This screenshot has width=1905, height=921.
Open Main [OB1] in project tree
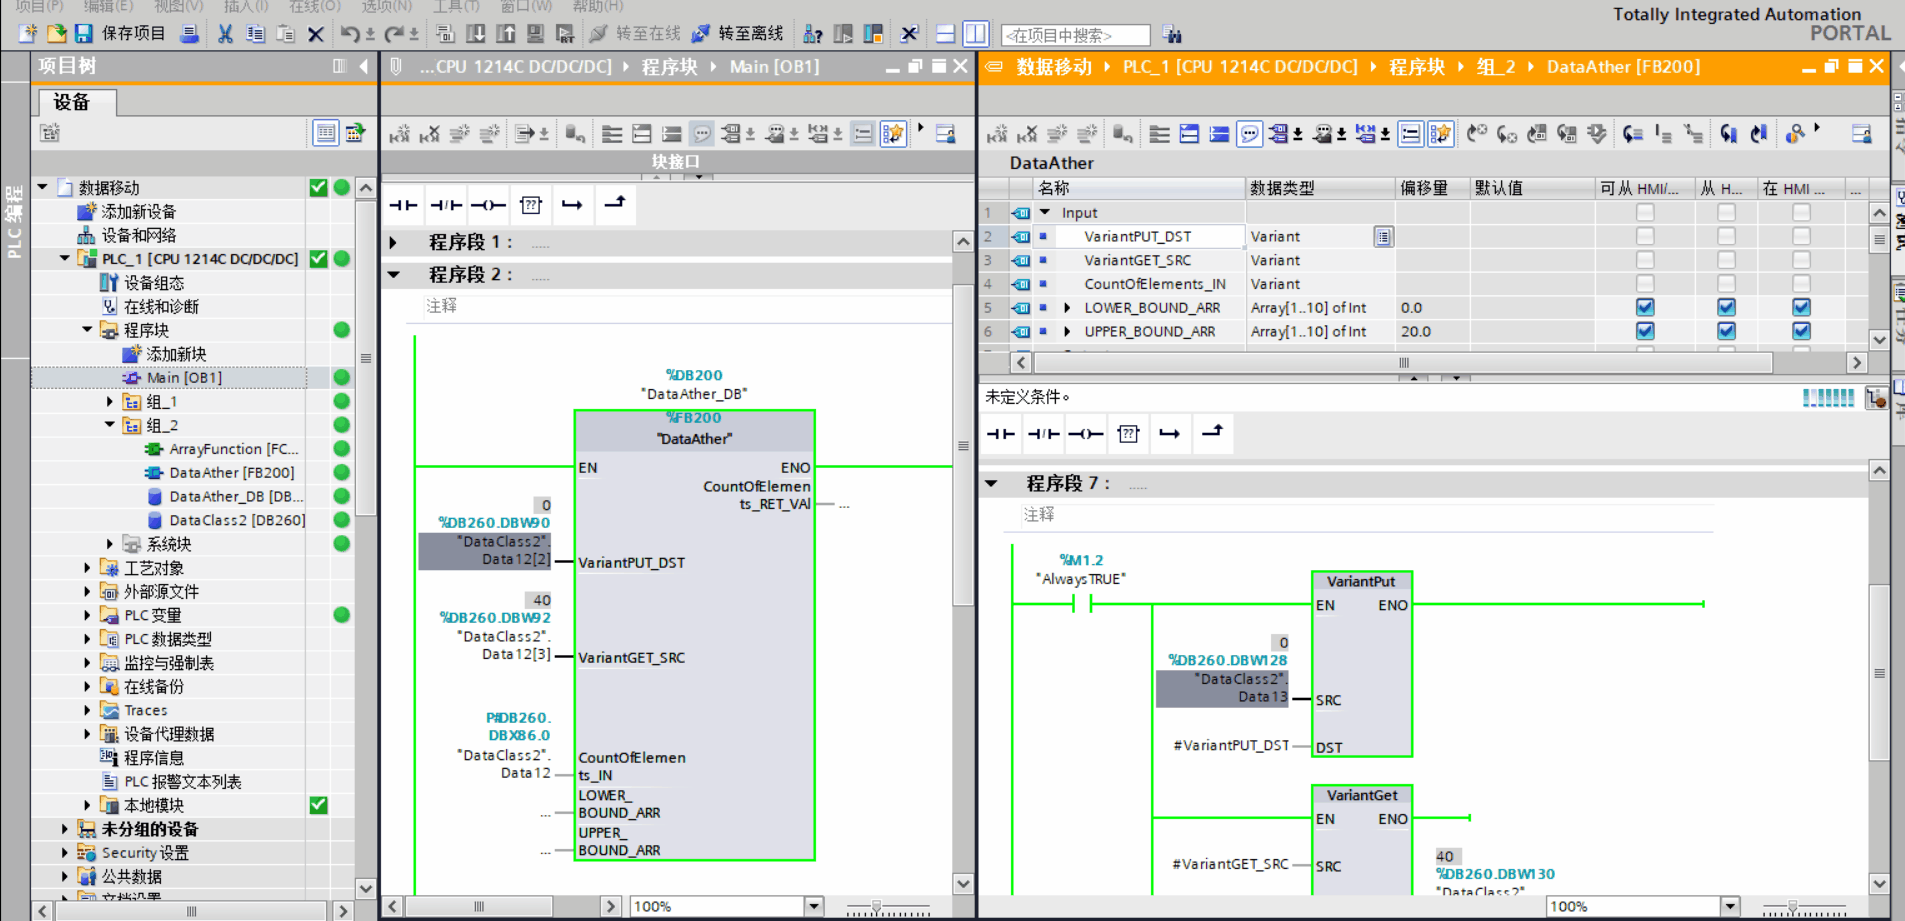pyautogui.click(x=184, y=377)
